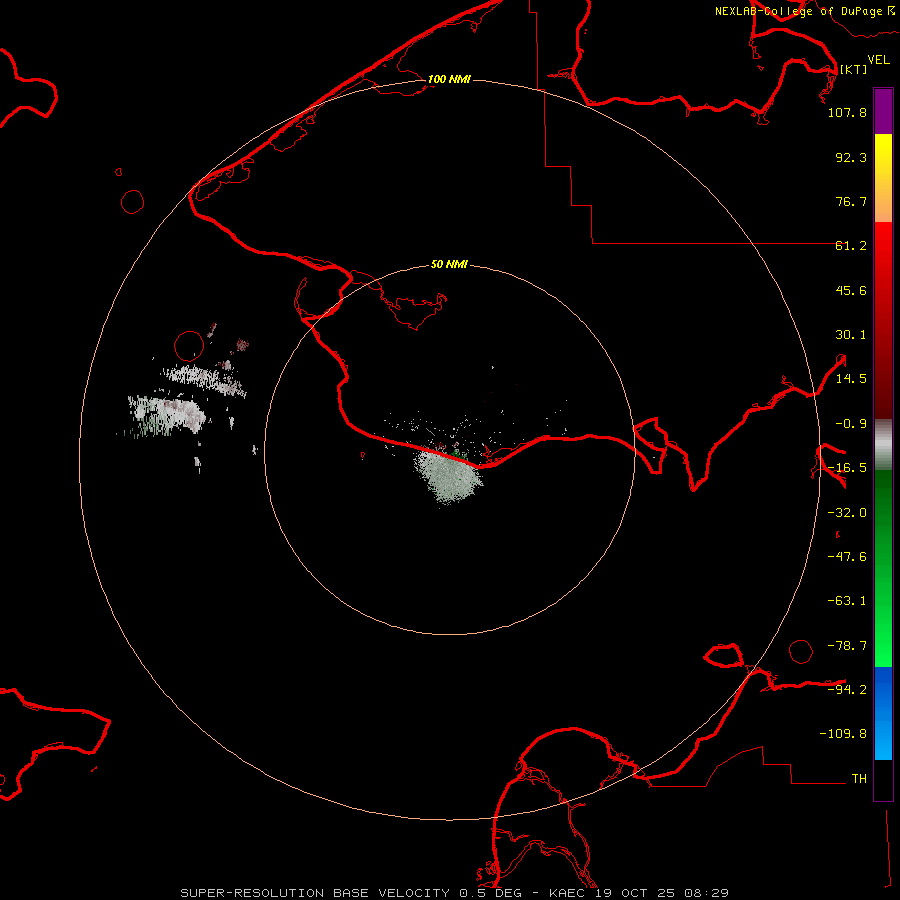Pick the purple segment of the velocity scale

[x=883, y=111]
